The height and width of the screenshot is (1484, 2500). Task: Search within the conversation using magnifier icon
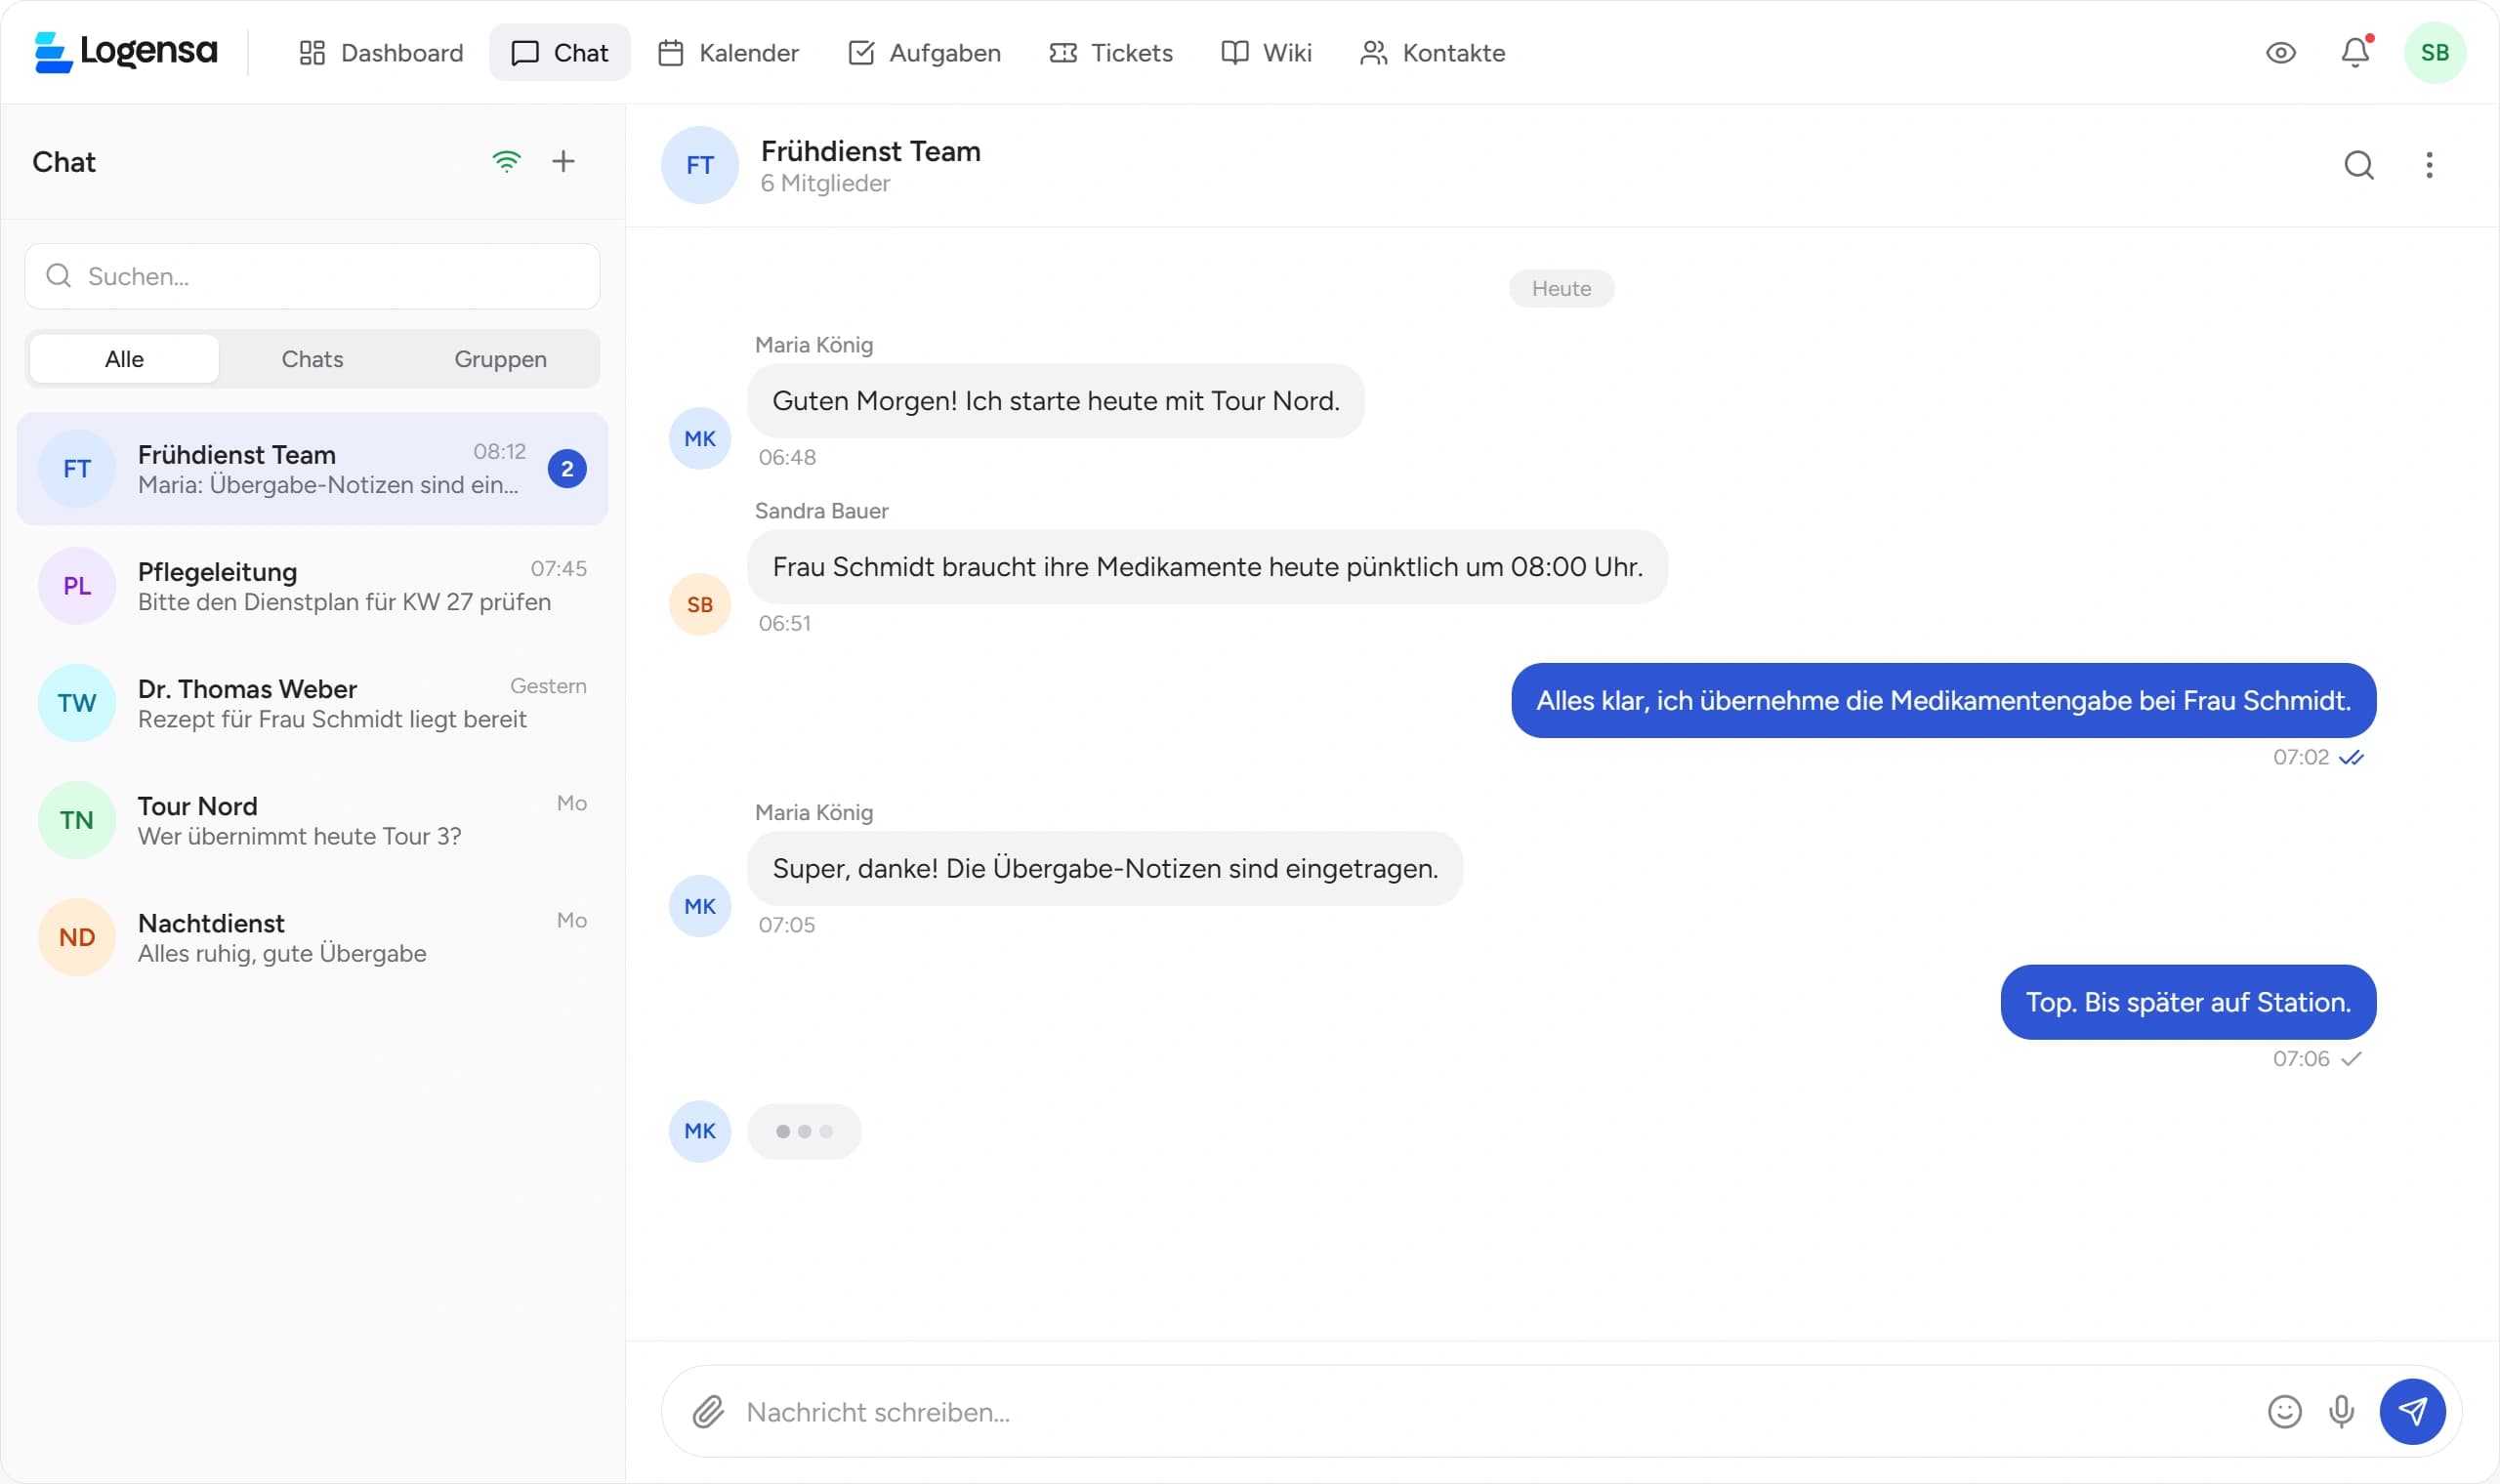click(x=2359, y=165)
